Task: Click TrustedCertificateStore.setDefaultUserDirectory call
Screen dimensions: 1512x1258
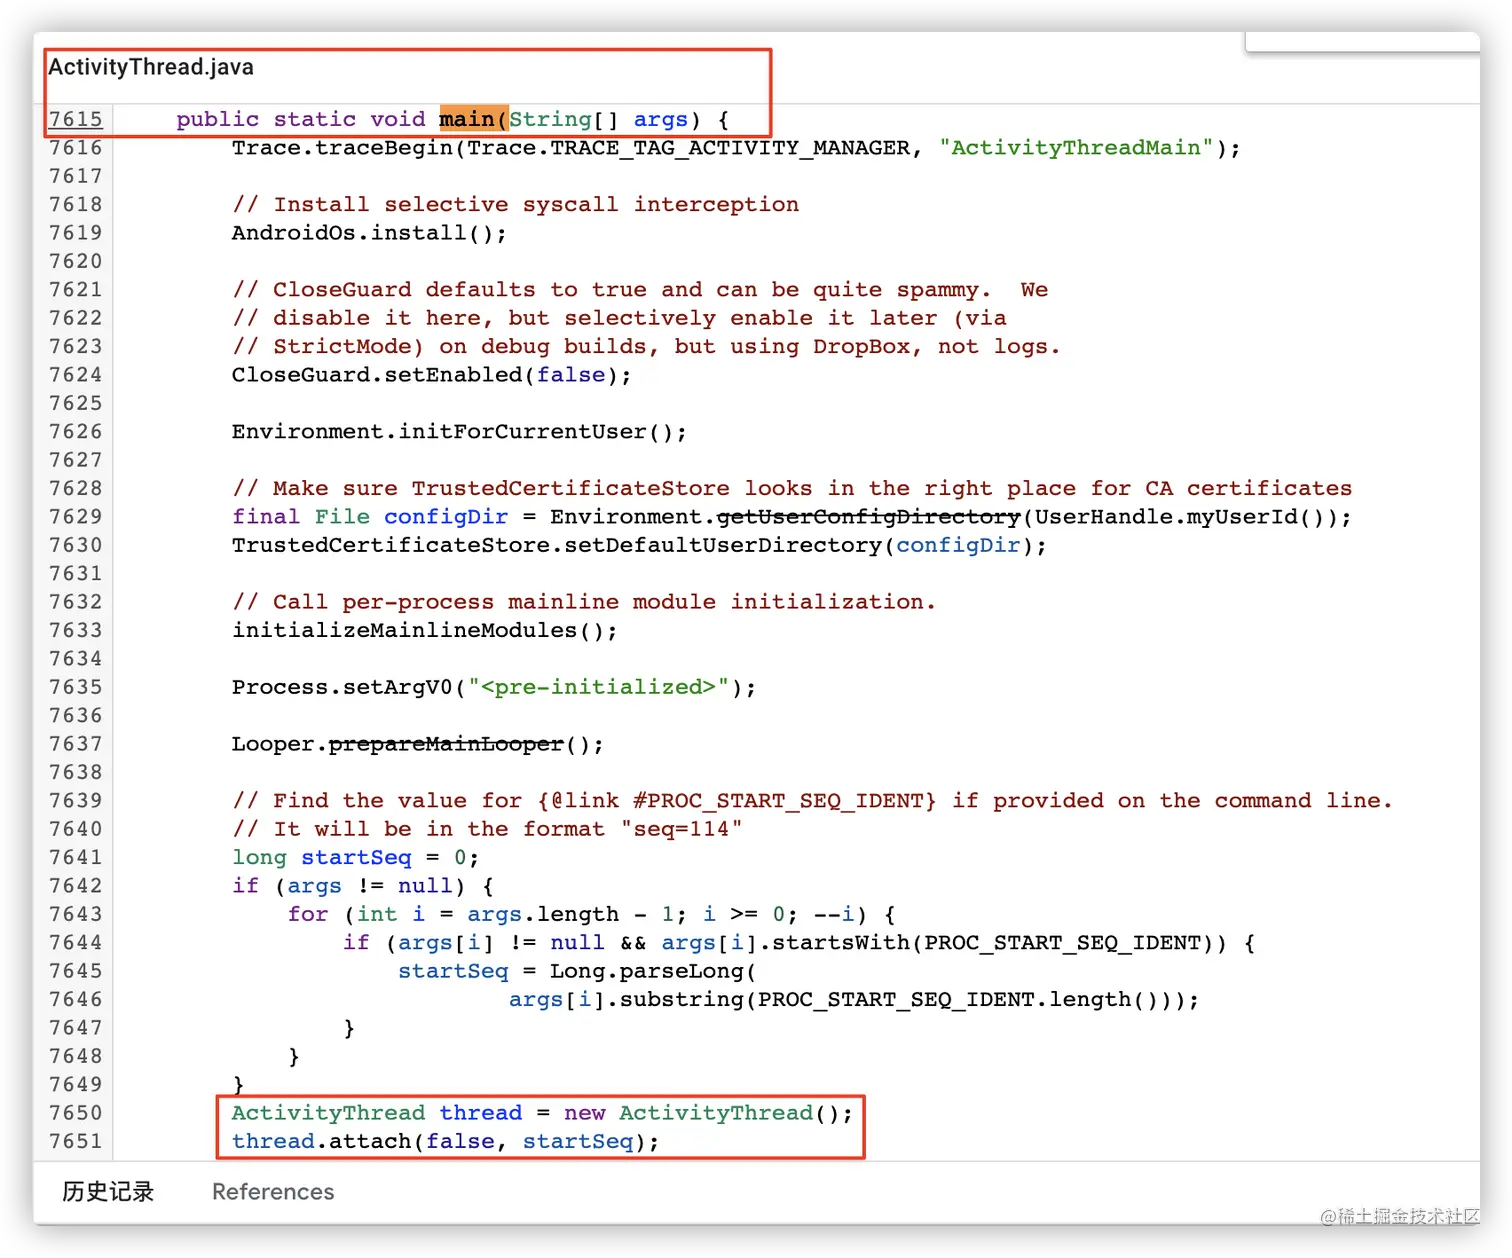Action: coord(639,545)
